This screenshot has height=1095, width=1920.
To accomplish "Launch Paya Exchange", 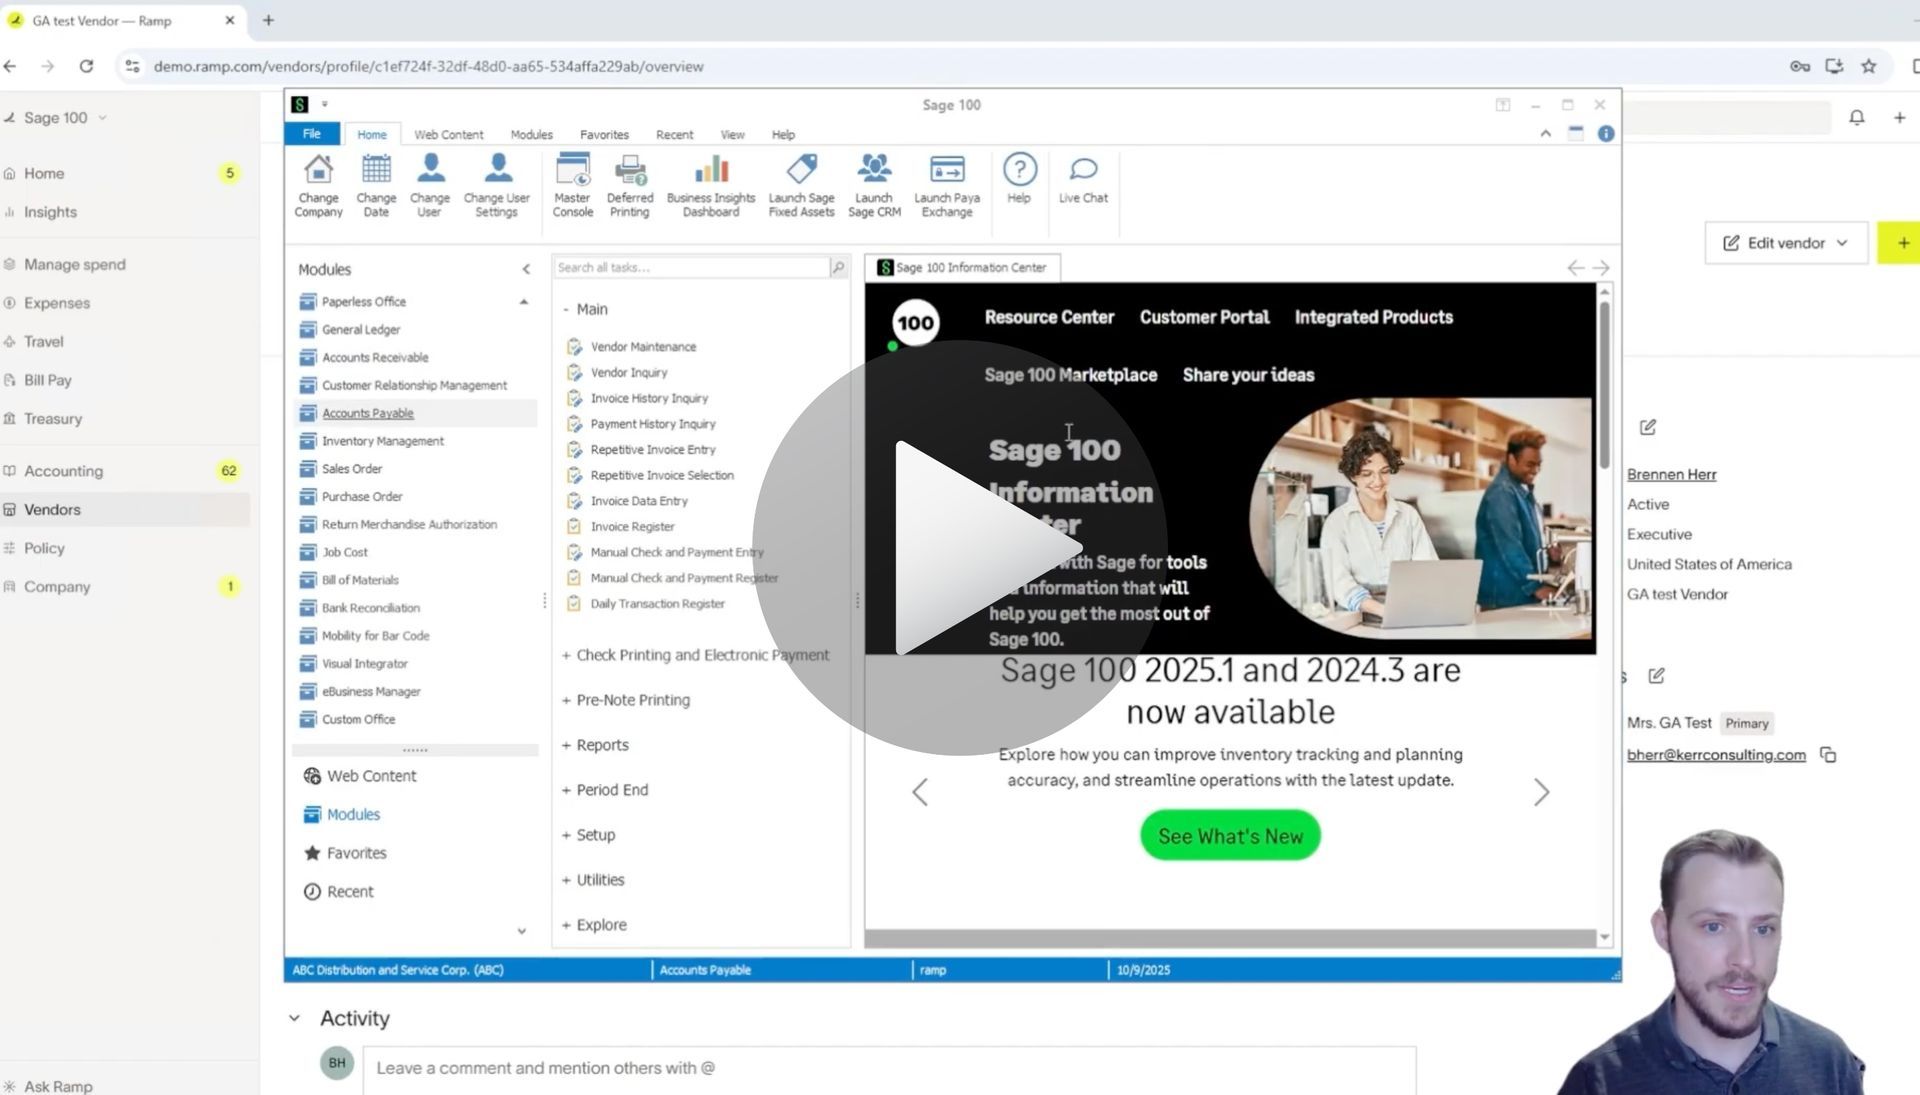I will (947, 186).
